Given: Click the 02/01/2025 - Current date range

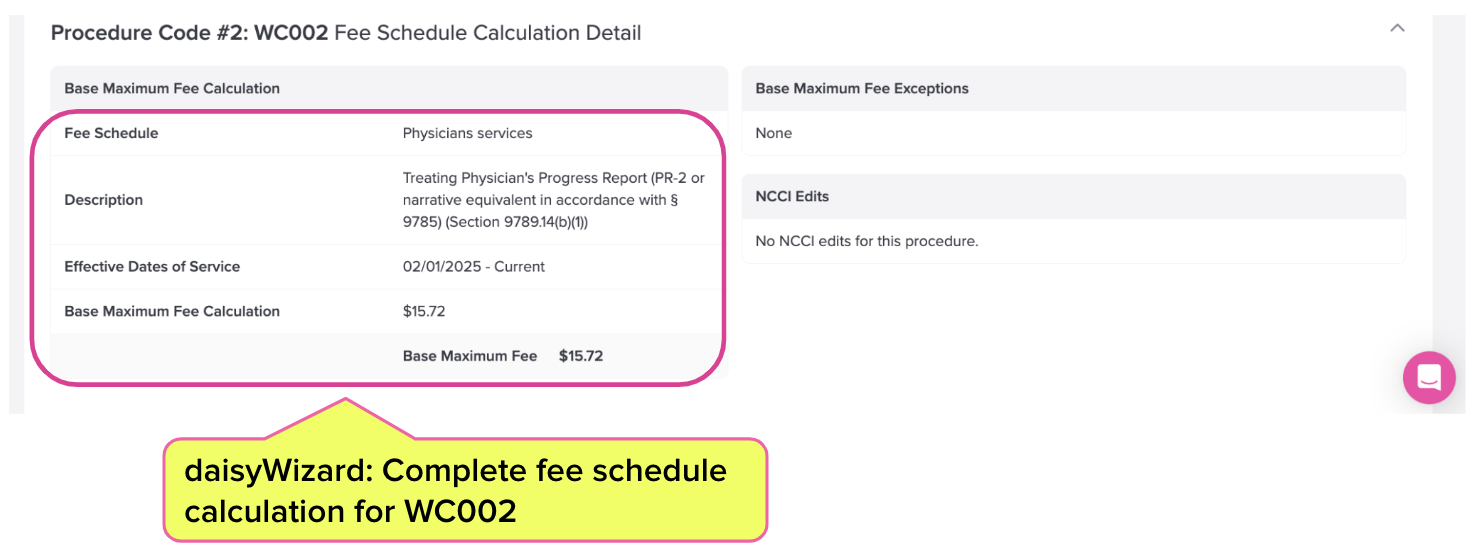Looking at the screenshot, I should [474, 267].
